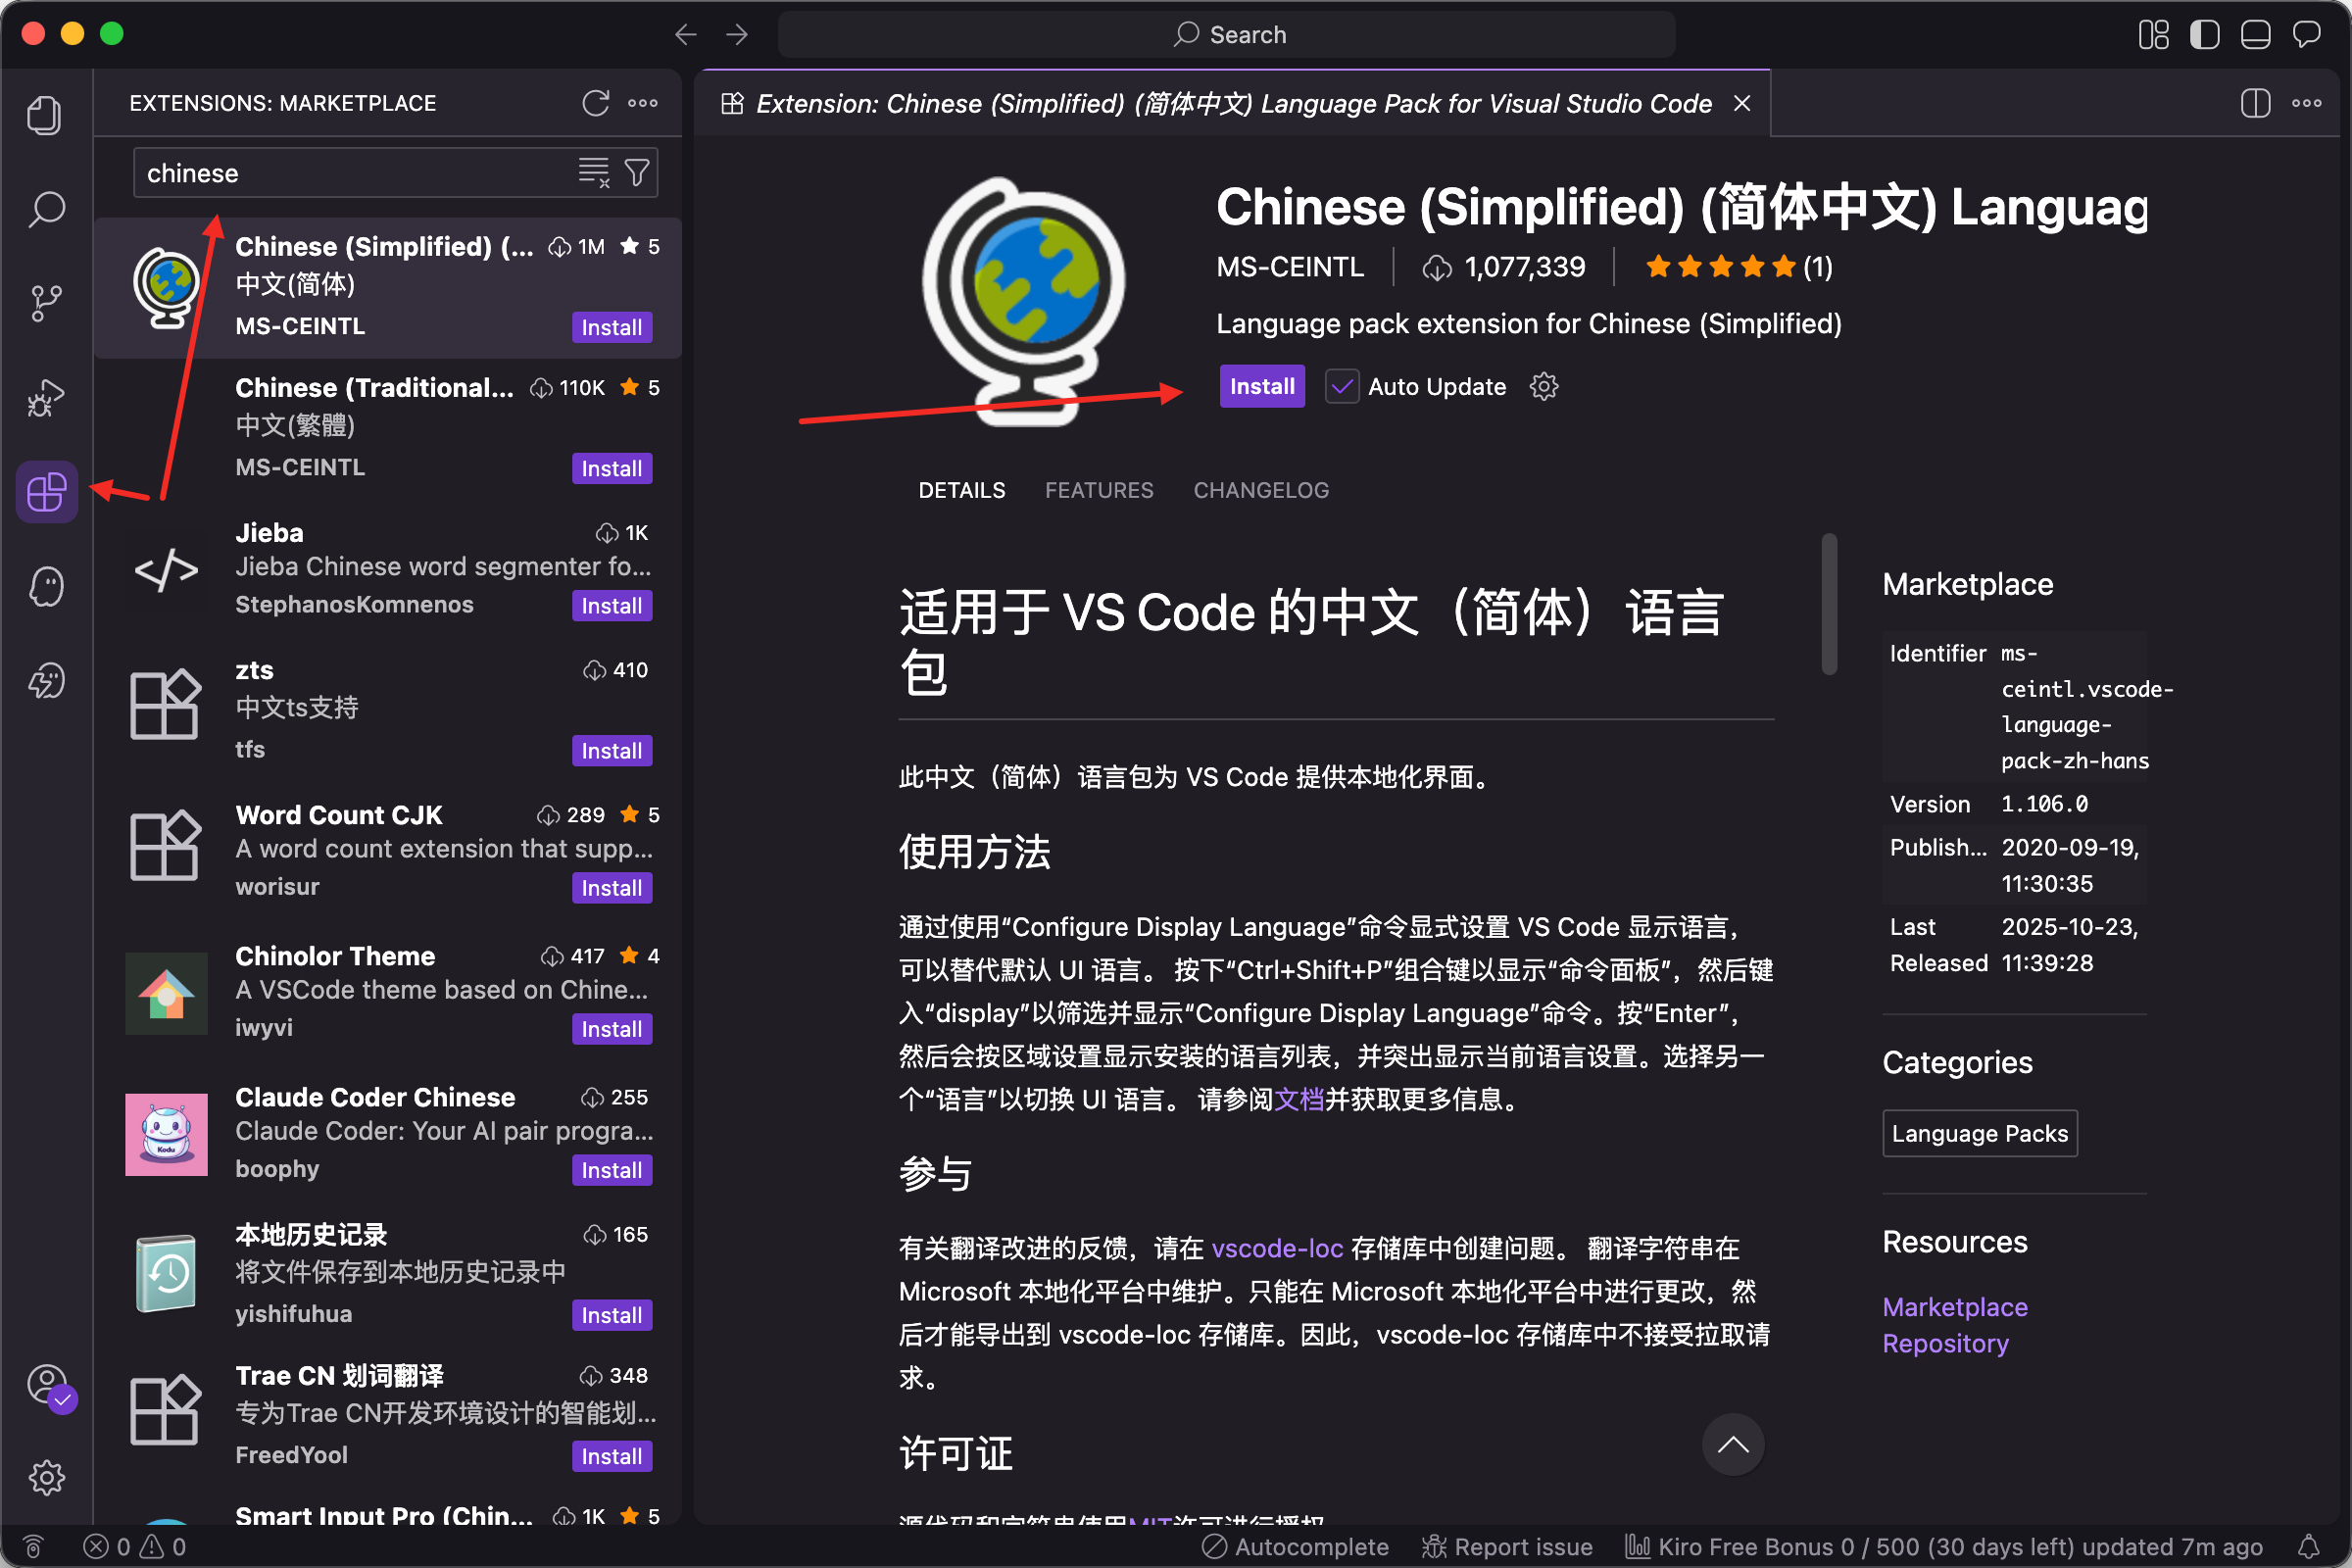
Task: Toggle the bottom panel in title bar
Action: (2255, 35)
